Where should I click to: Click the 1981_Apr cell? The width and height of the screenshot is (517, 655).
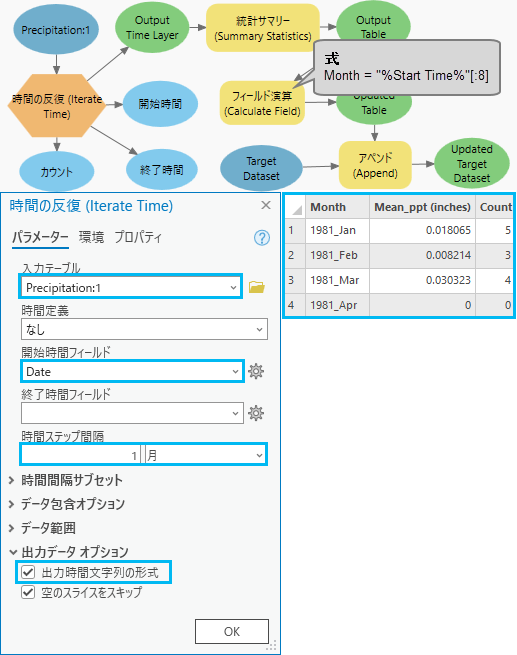(x=337, y=305)
